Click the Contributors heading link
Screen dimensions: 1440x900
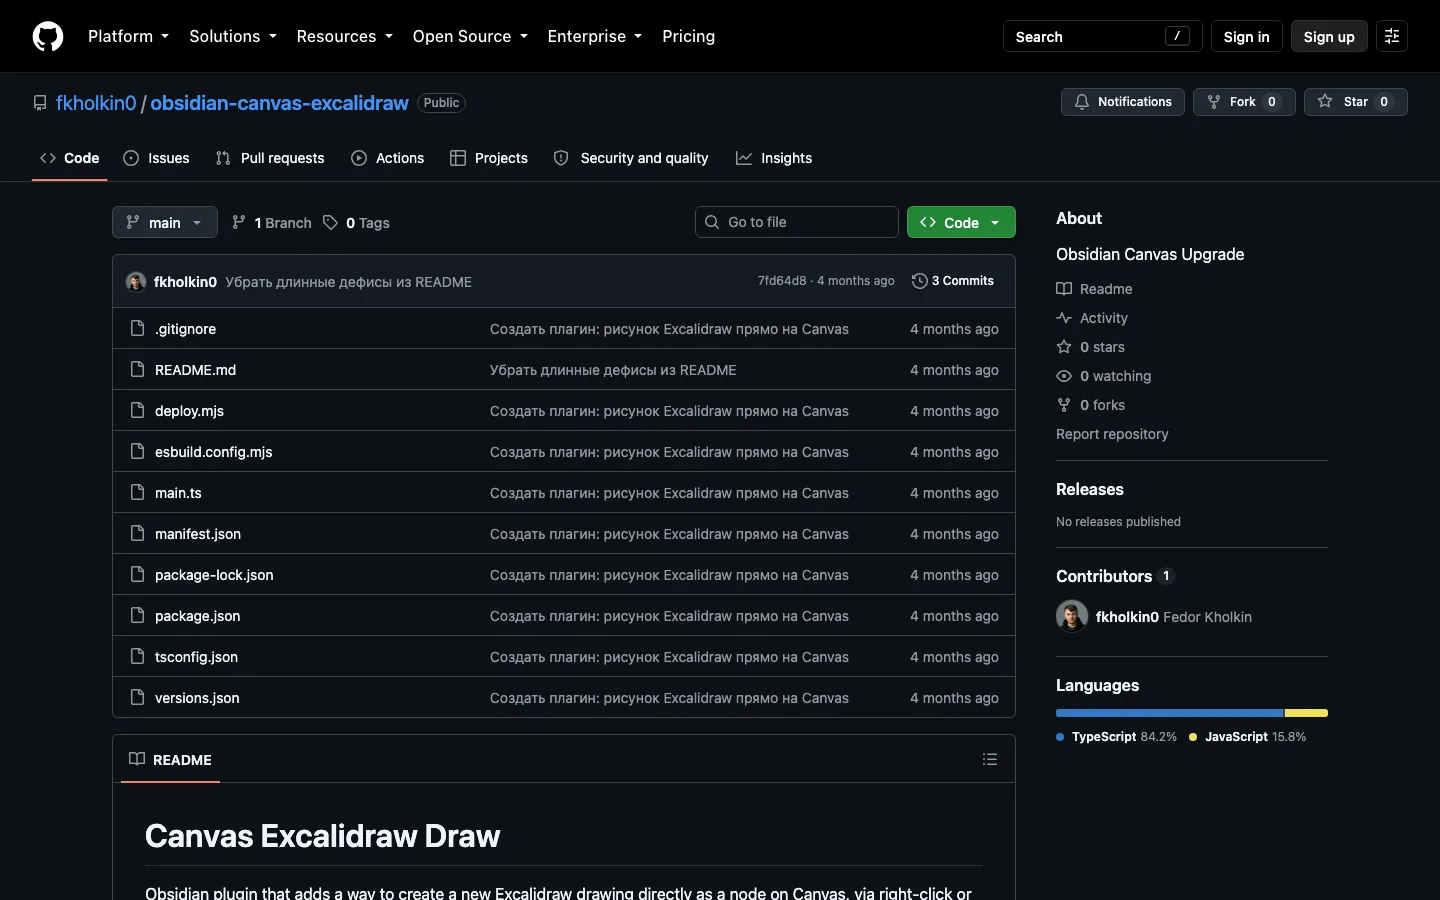pyautogui.click(x=1114, y=576)
